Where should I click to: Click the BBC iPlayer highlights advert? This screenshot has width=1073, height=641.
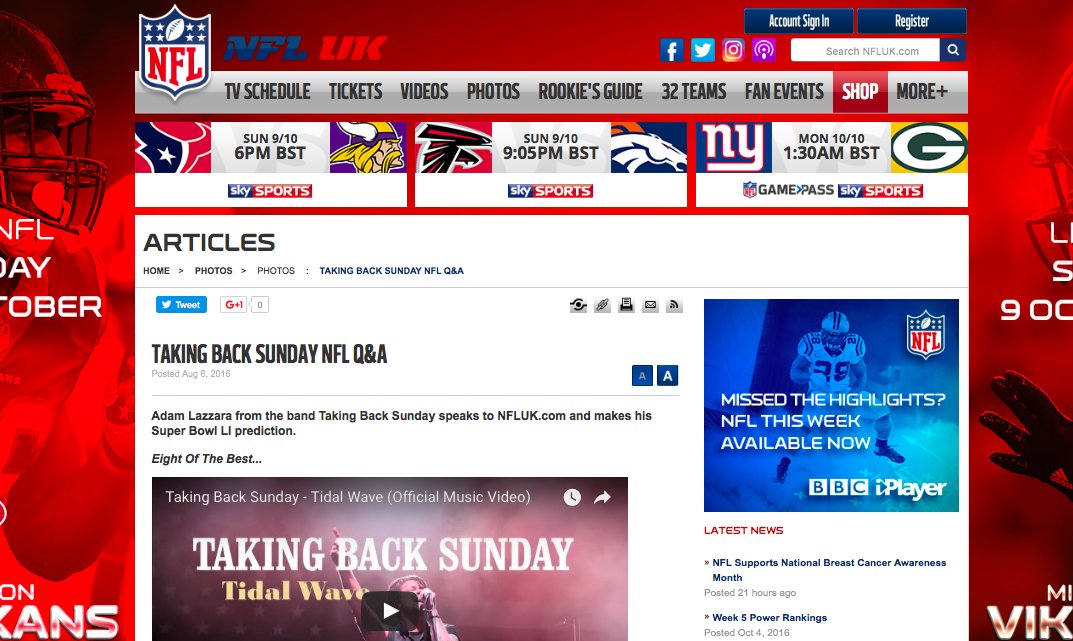(831, 405)
